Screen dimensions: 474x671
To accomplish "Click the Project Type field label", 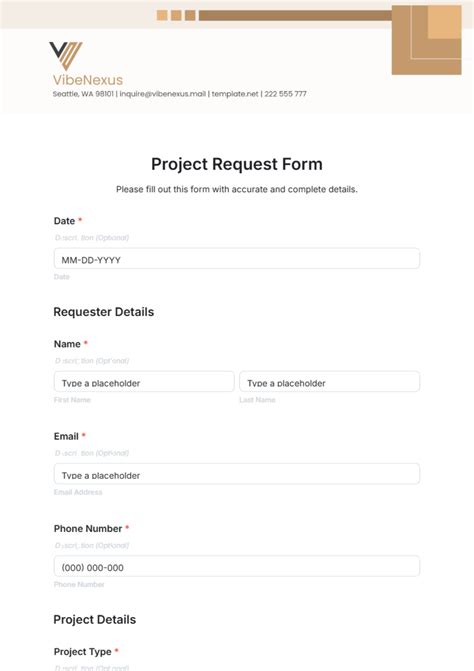I will click(83, 652).
